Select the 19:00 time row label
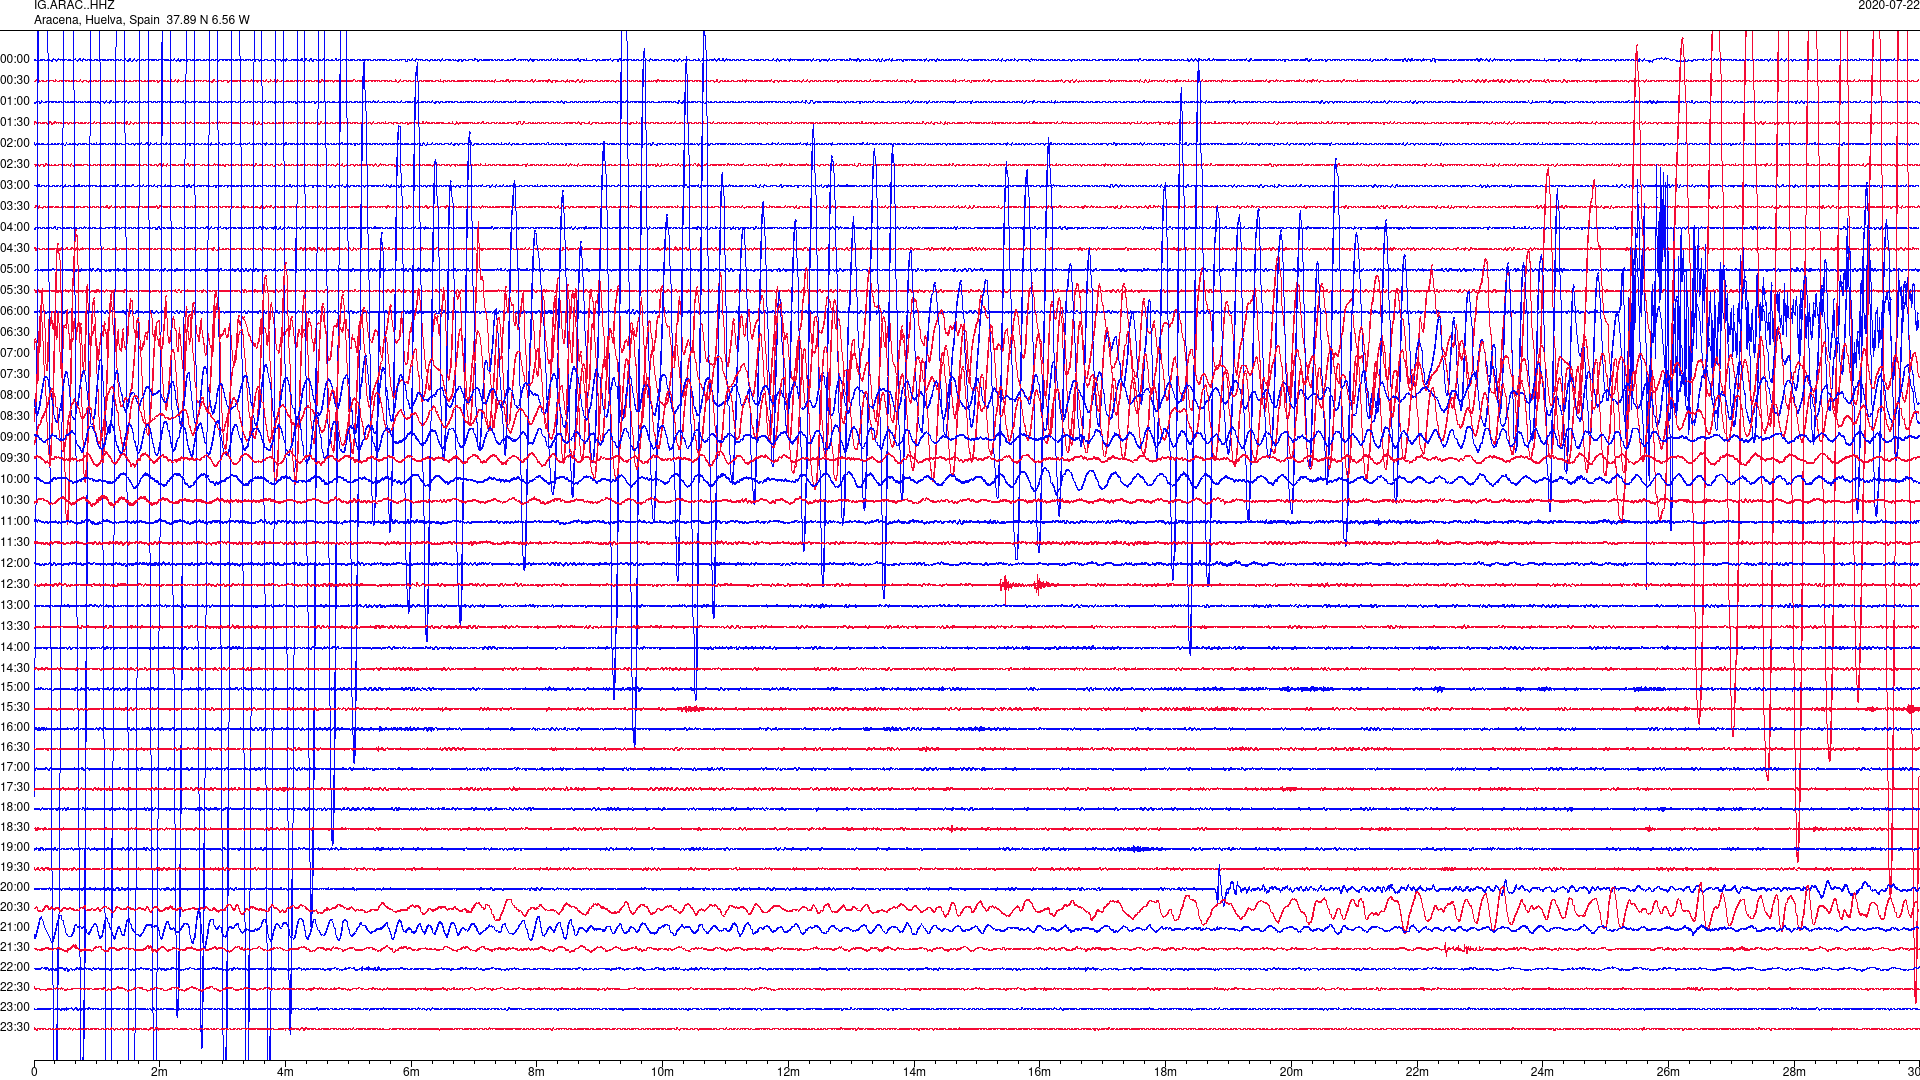The height and width of the screenshot is (1080, 1920). pyautogui.click(x=15, y=848)
